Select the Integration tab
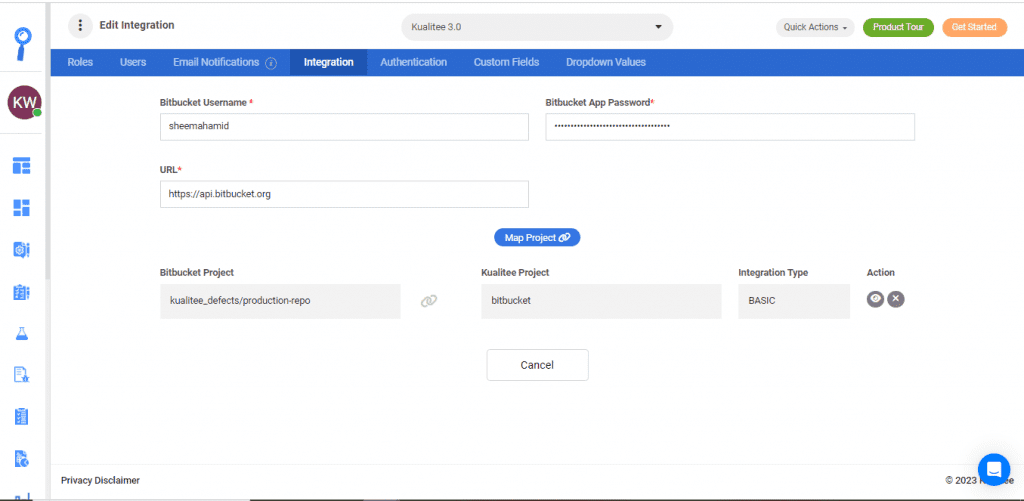Image resolution: width=1024 pixels, height=501 pixels. tap(328, 63)
